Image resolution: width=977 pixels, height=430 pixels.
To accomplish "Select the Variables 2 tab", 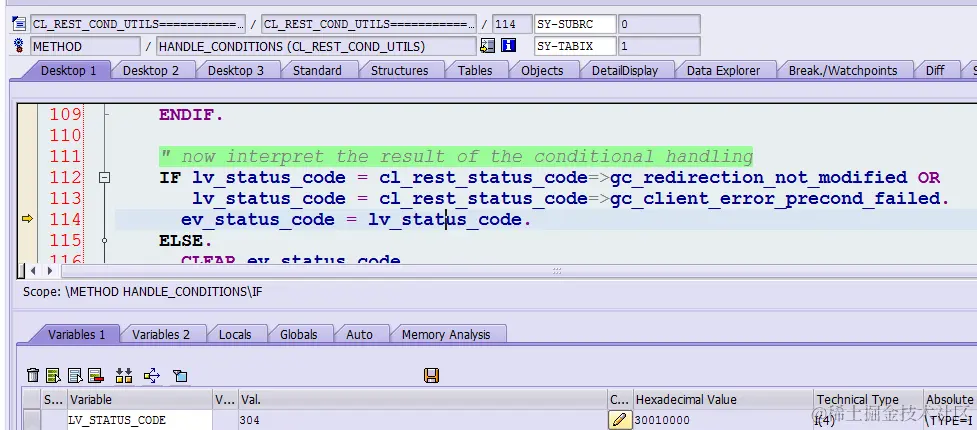I will (161, 335).
